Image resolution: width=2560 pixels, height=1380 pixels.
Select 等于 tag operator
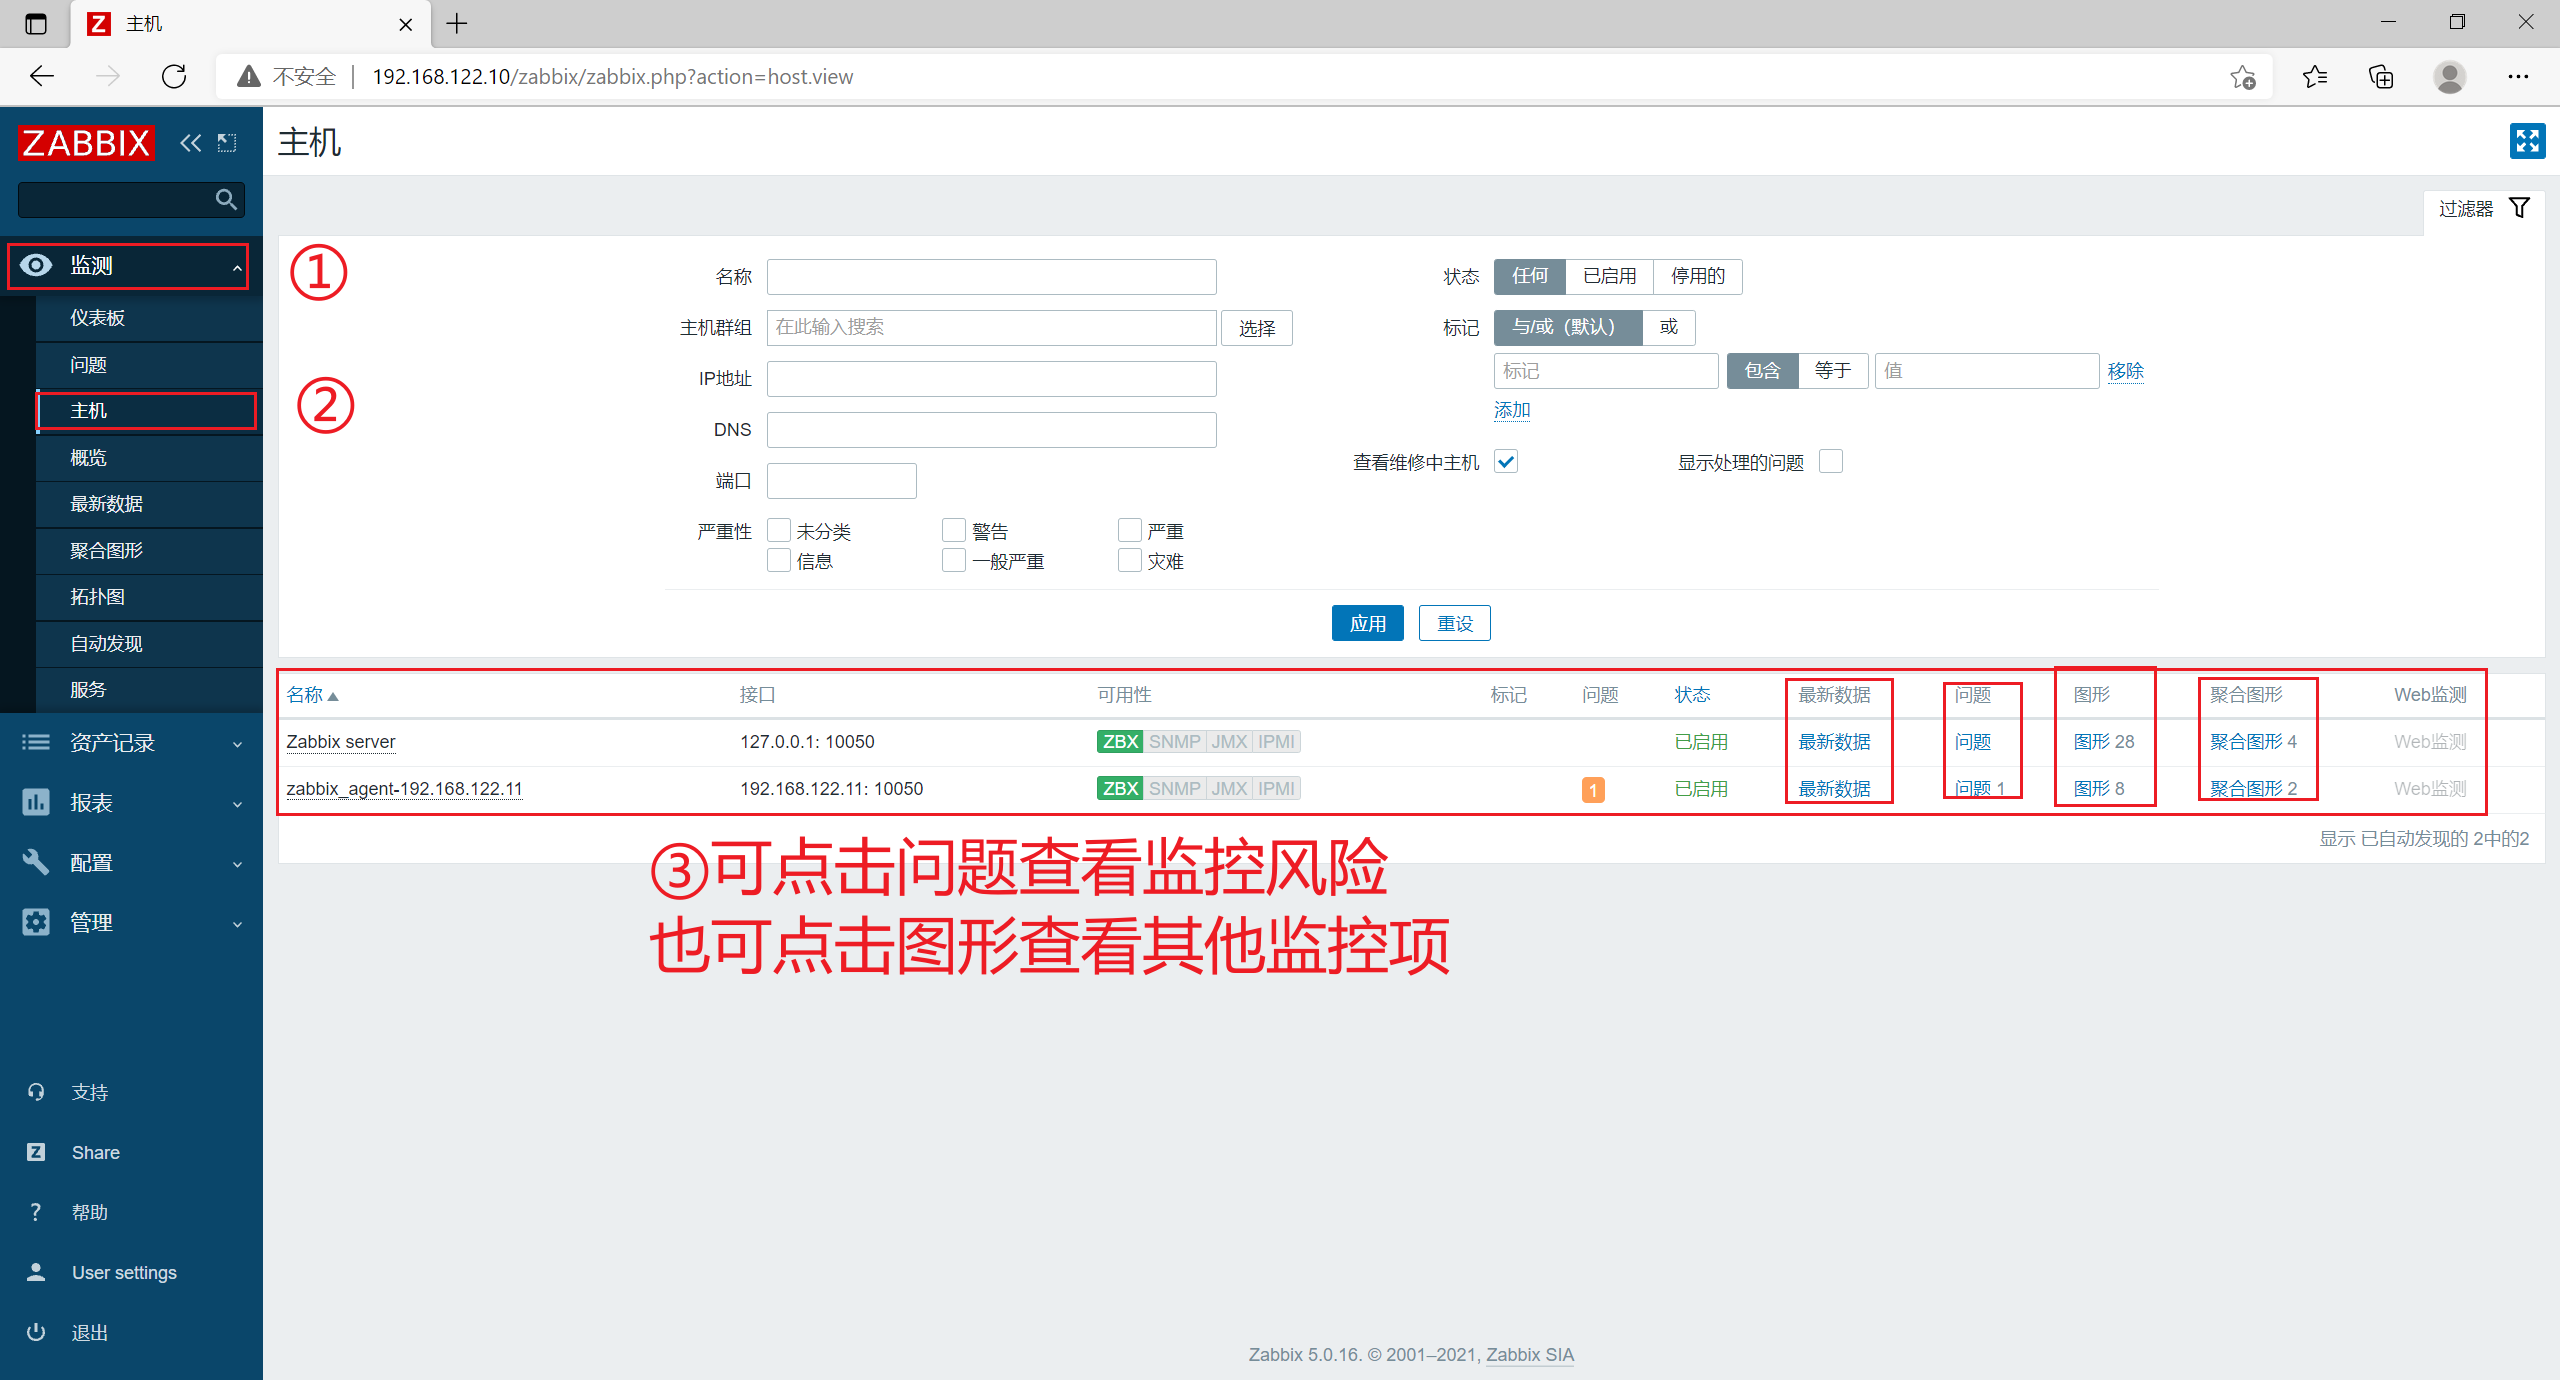click(x=1833, y=371)
